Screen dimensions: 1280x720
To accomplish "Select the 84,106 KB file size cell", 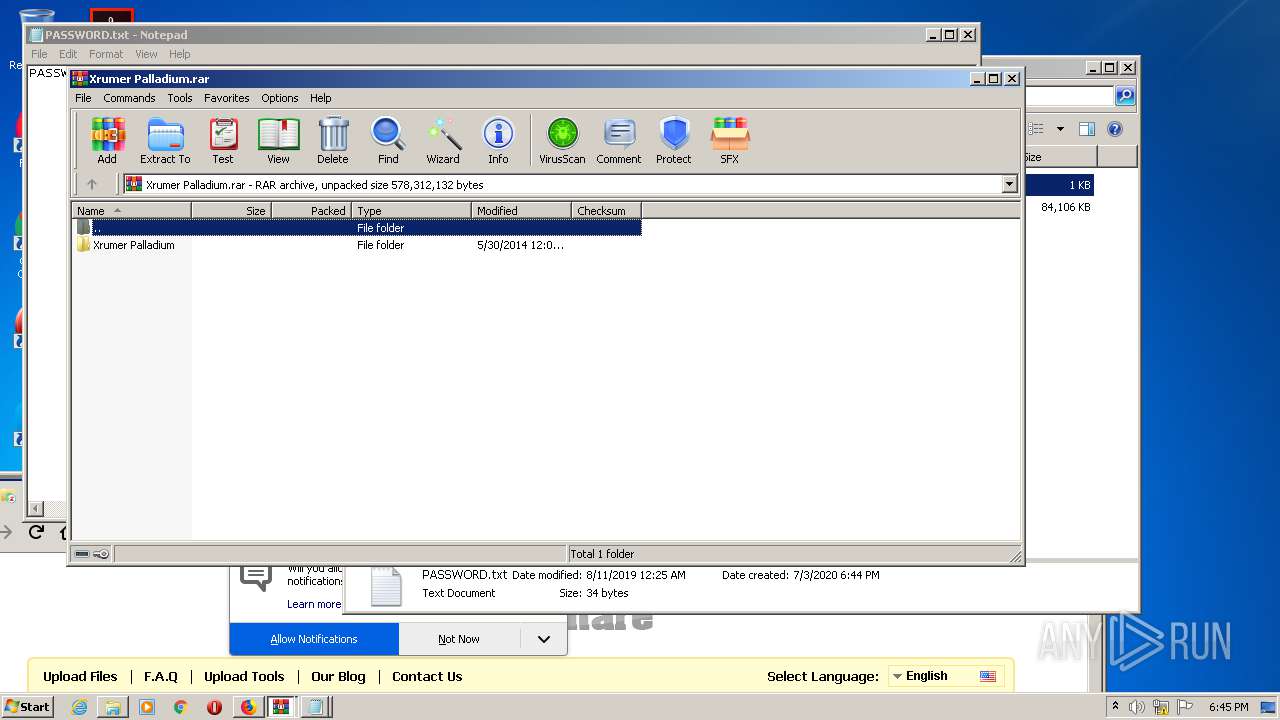I will point(1065,207).
